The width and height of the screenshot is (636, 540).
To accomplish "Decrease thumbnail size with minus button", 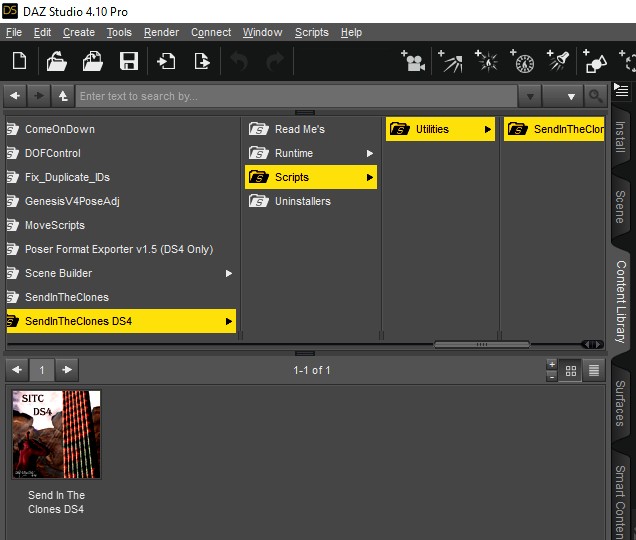I will click(x=552, y=376).
